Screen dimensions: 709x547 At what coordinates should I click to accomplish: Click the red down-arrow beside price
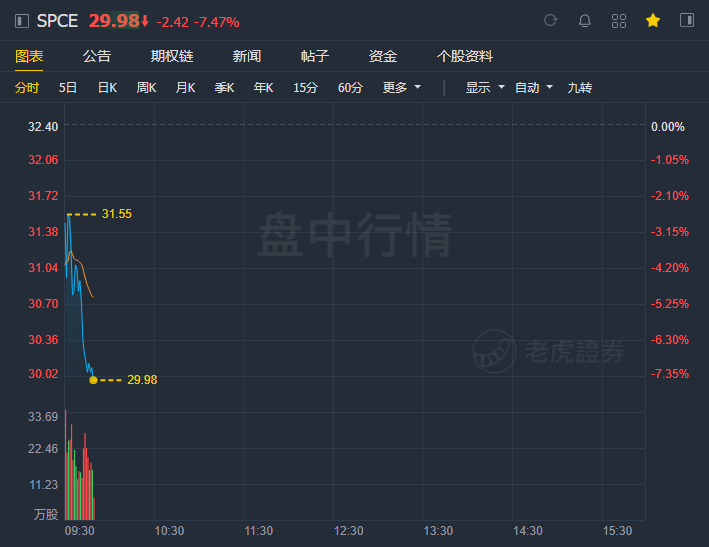(x=145, y=21)
